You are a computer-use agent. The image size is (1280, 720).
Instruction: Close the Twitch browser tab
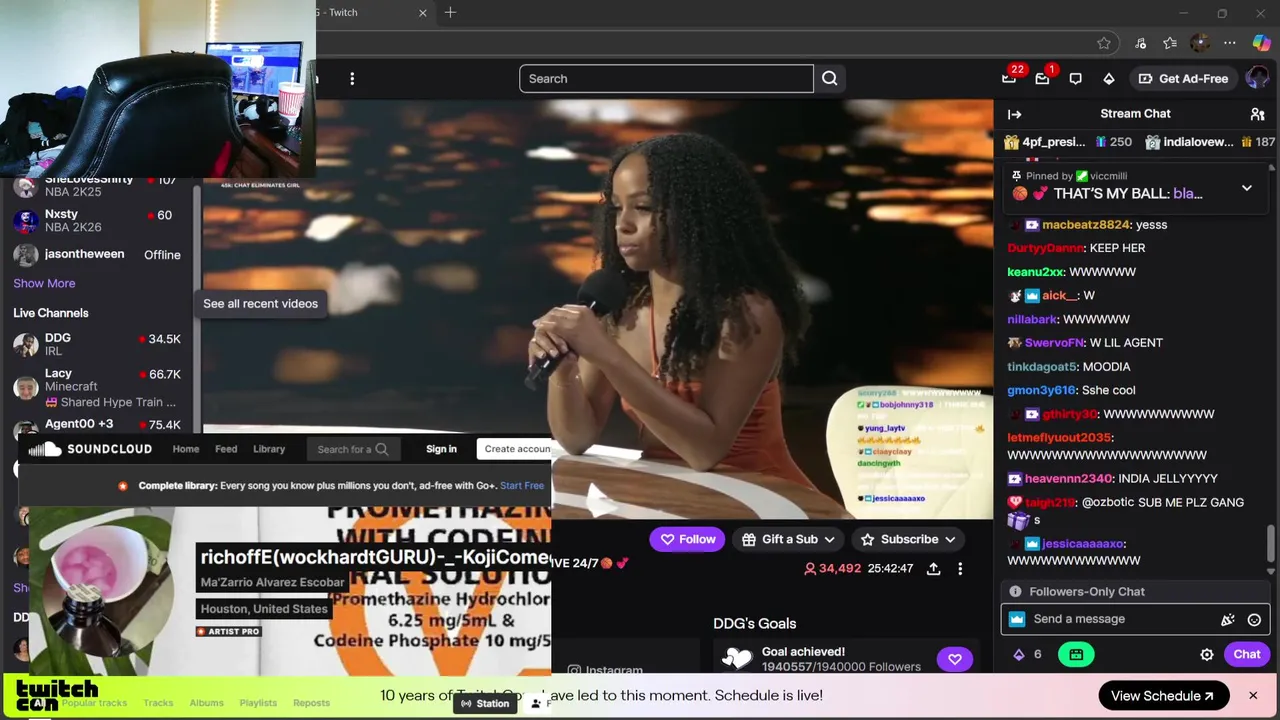tap(422, 12)
